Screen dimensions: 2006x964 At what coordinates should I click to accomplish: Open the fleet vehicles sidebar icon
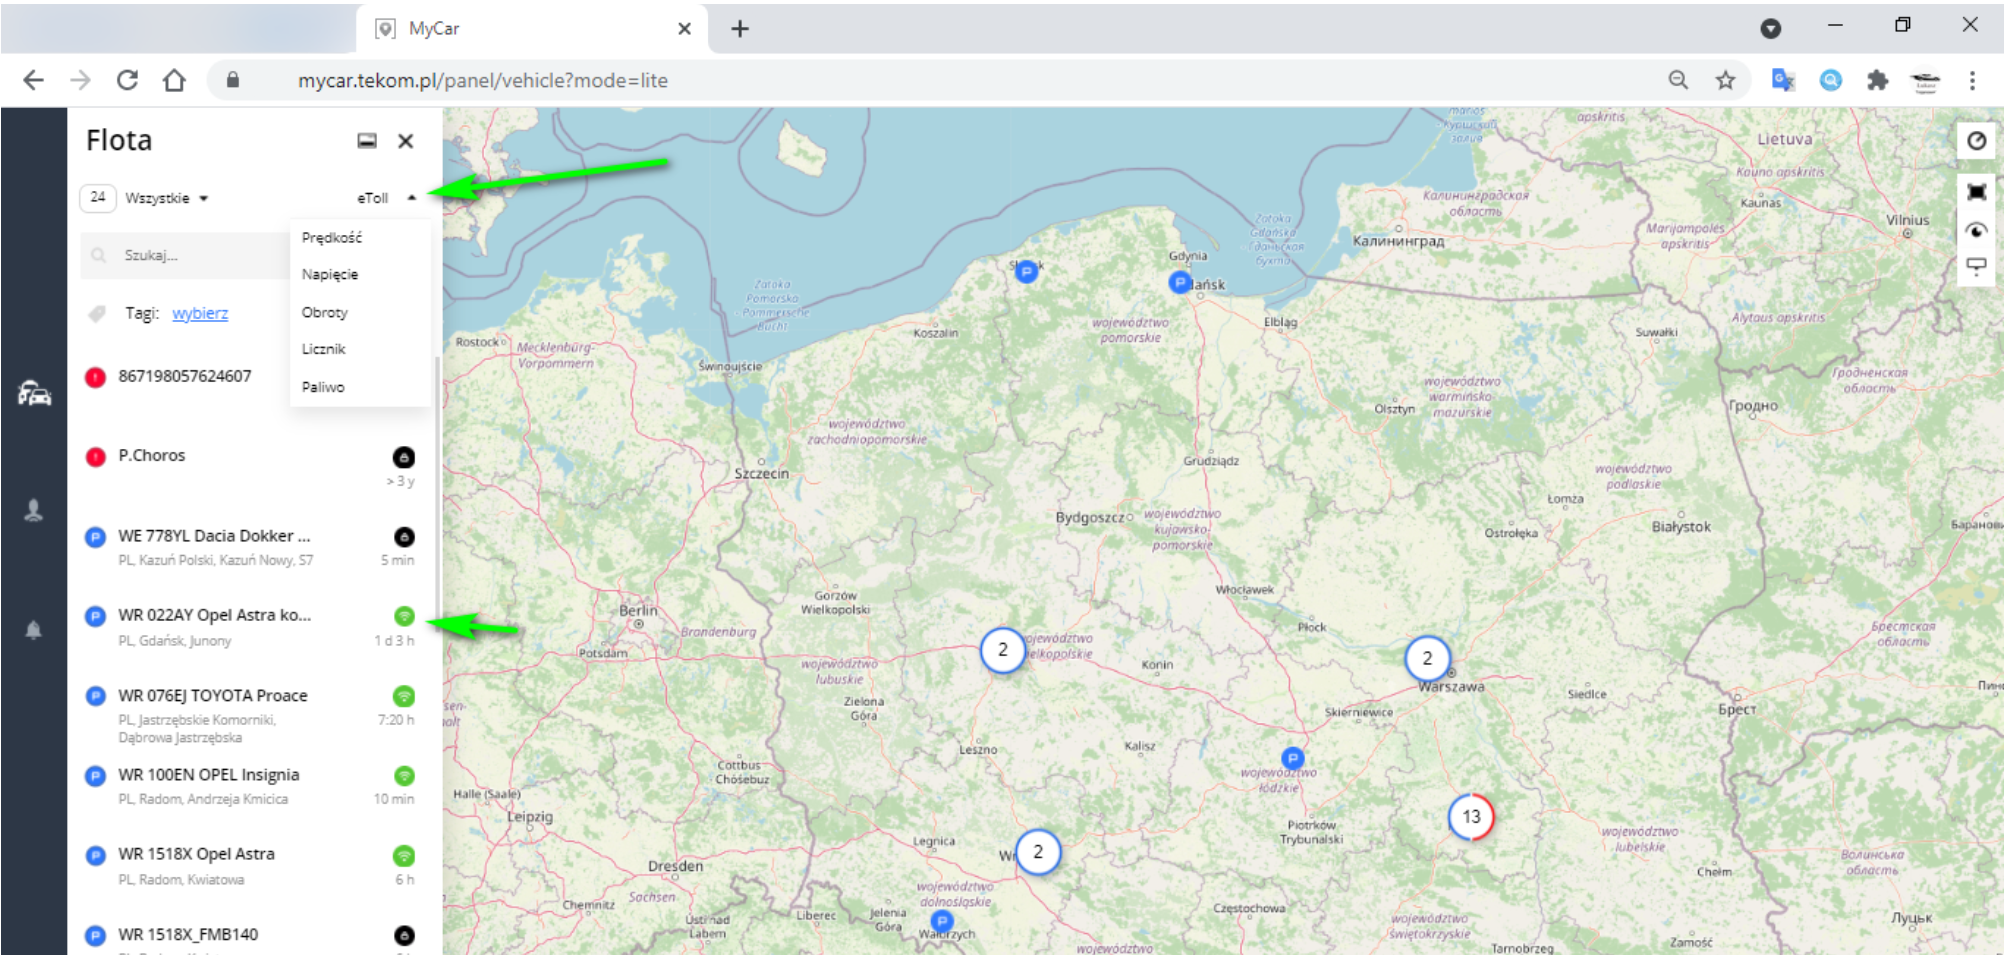(x=34, y=394)
